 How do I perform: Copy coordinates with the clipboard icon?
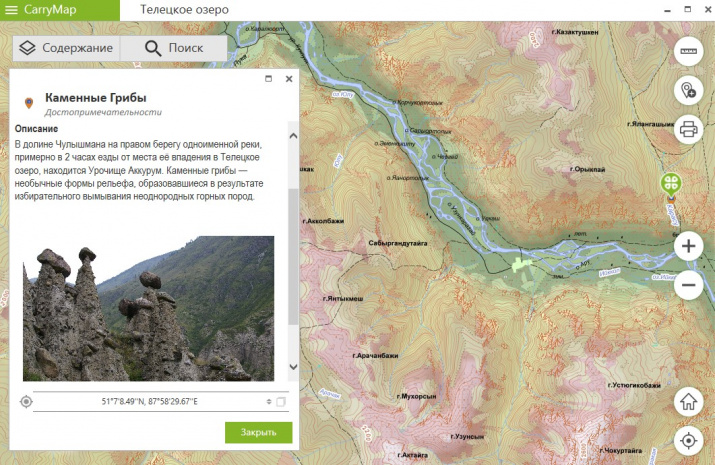(x=281, y=402)
